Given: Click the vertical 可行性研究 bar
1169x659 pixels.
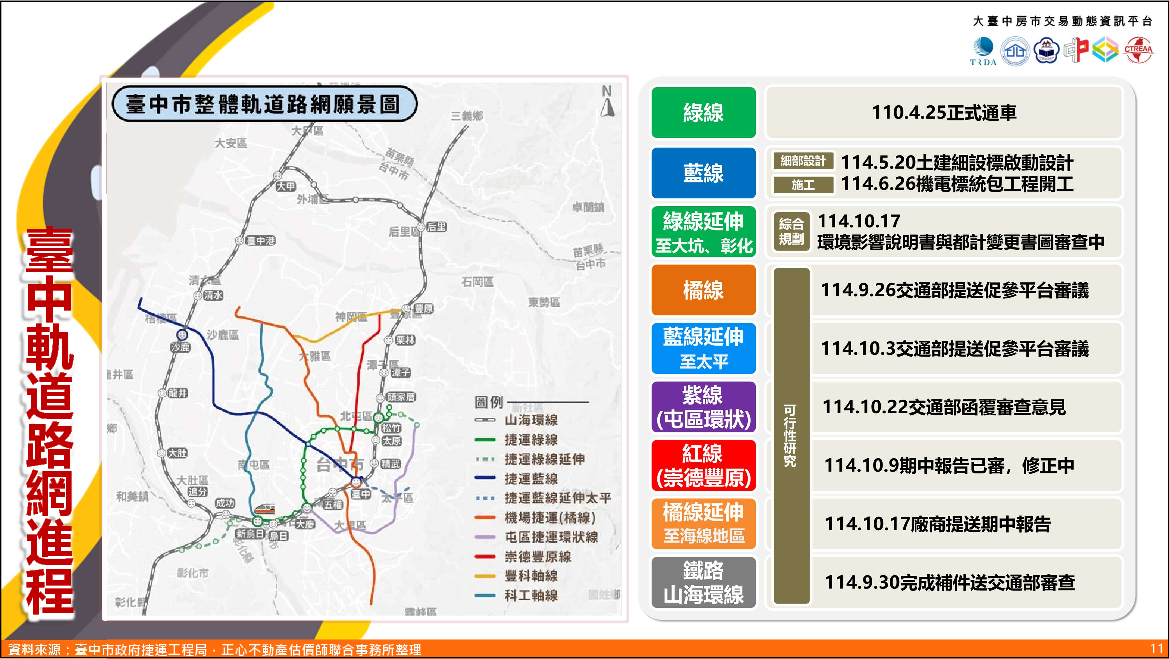Looking at the screenshot, I should tap(791, 435).
